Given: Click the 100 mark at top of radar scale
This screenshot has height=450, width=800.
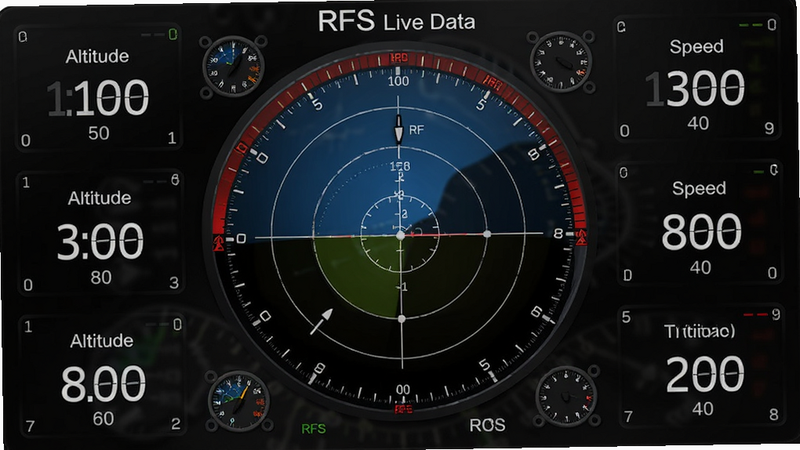Looking at the screenshot, I should click(398, 81).
